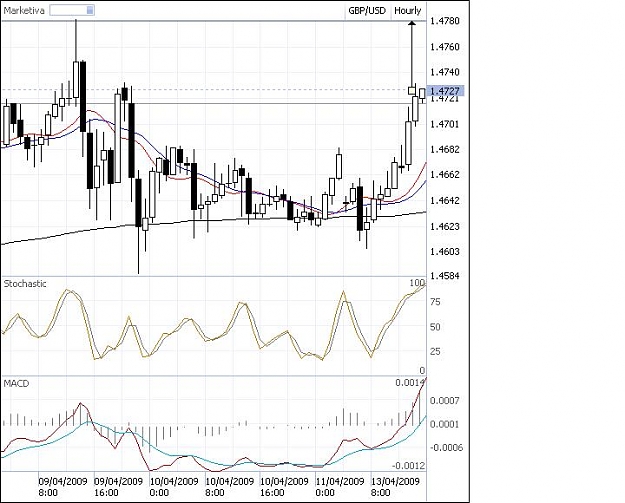
Task: Click the MACD scale value 0.0007
Action: [x=444, y=401]
